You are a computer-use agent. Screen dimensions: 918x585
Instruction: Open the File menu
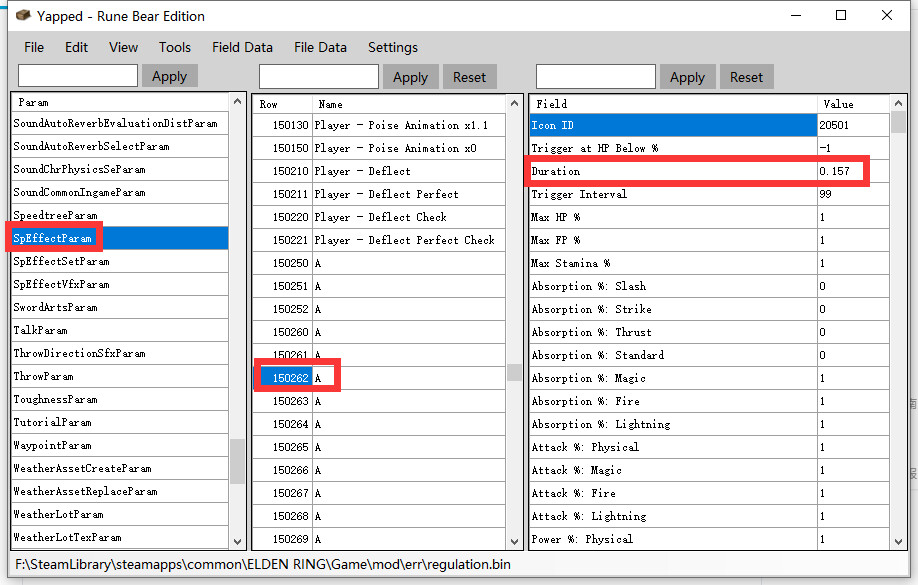coord(34,47)
